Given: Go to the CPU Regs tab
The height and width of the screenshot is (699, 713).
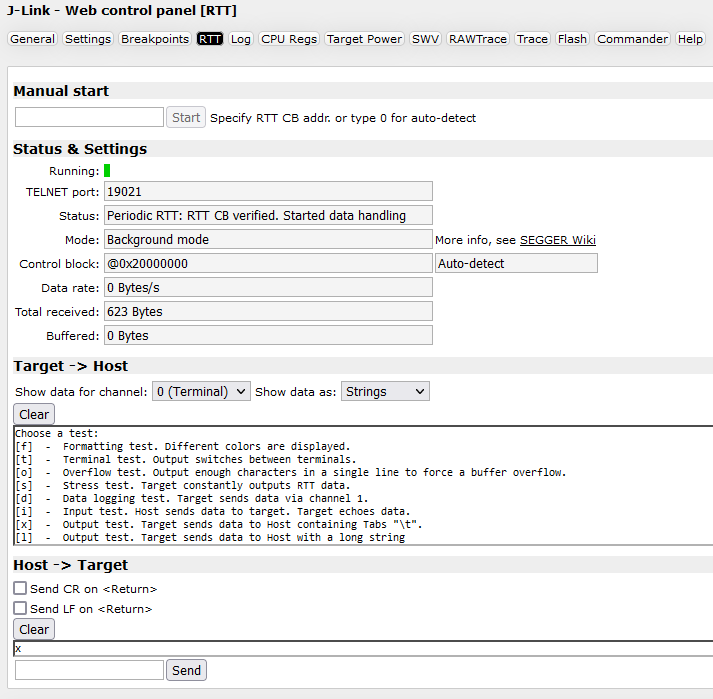Looking at the screenshot, I should pyautogui.click(x=289, y=39).
